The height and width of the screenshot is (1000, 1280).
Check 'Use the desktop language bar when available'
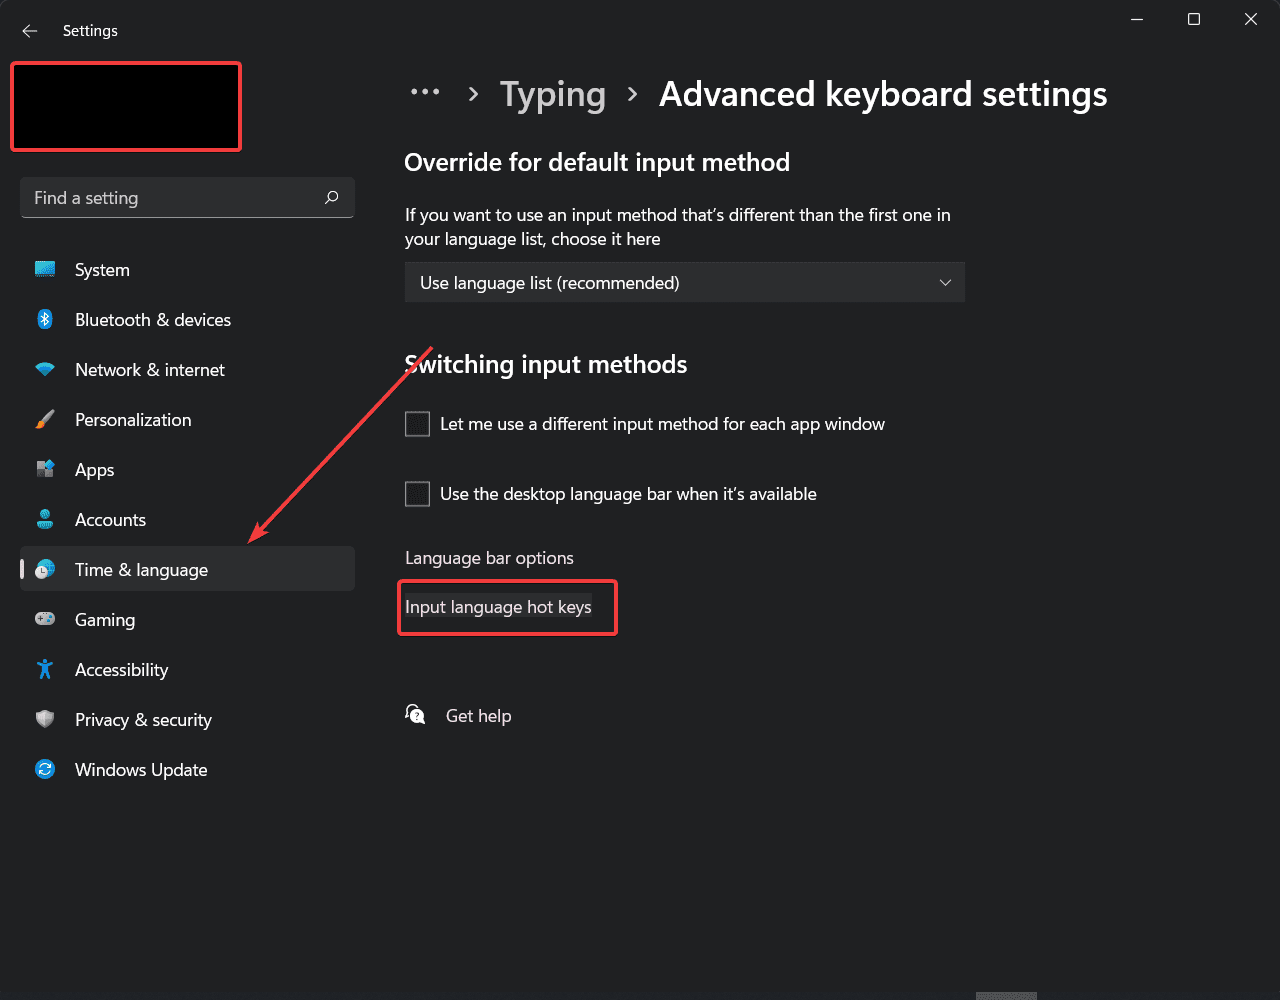(417, 493)
